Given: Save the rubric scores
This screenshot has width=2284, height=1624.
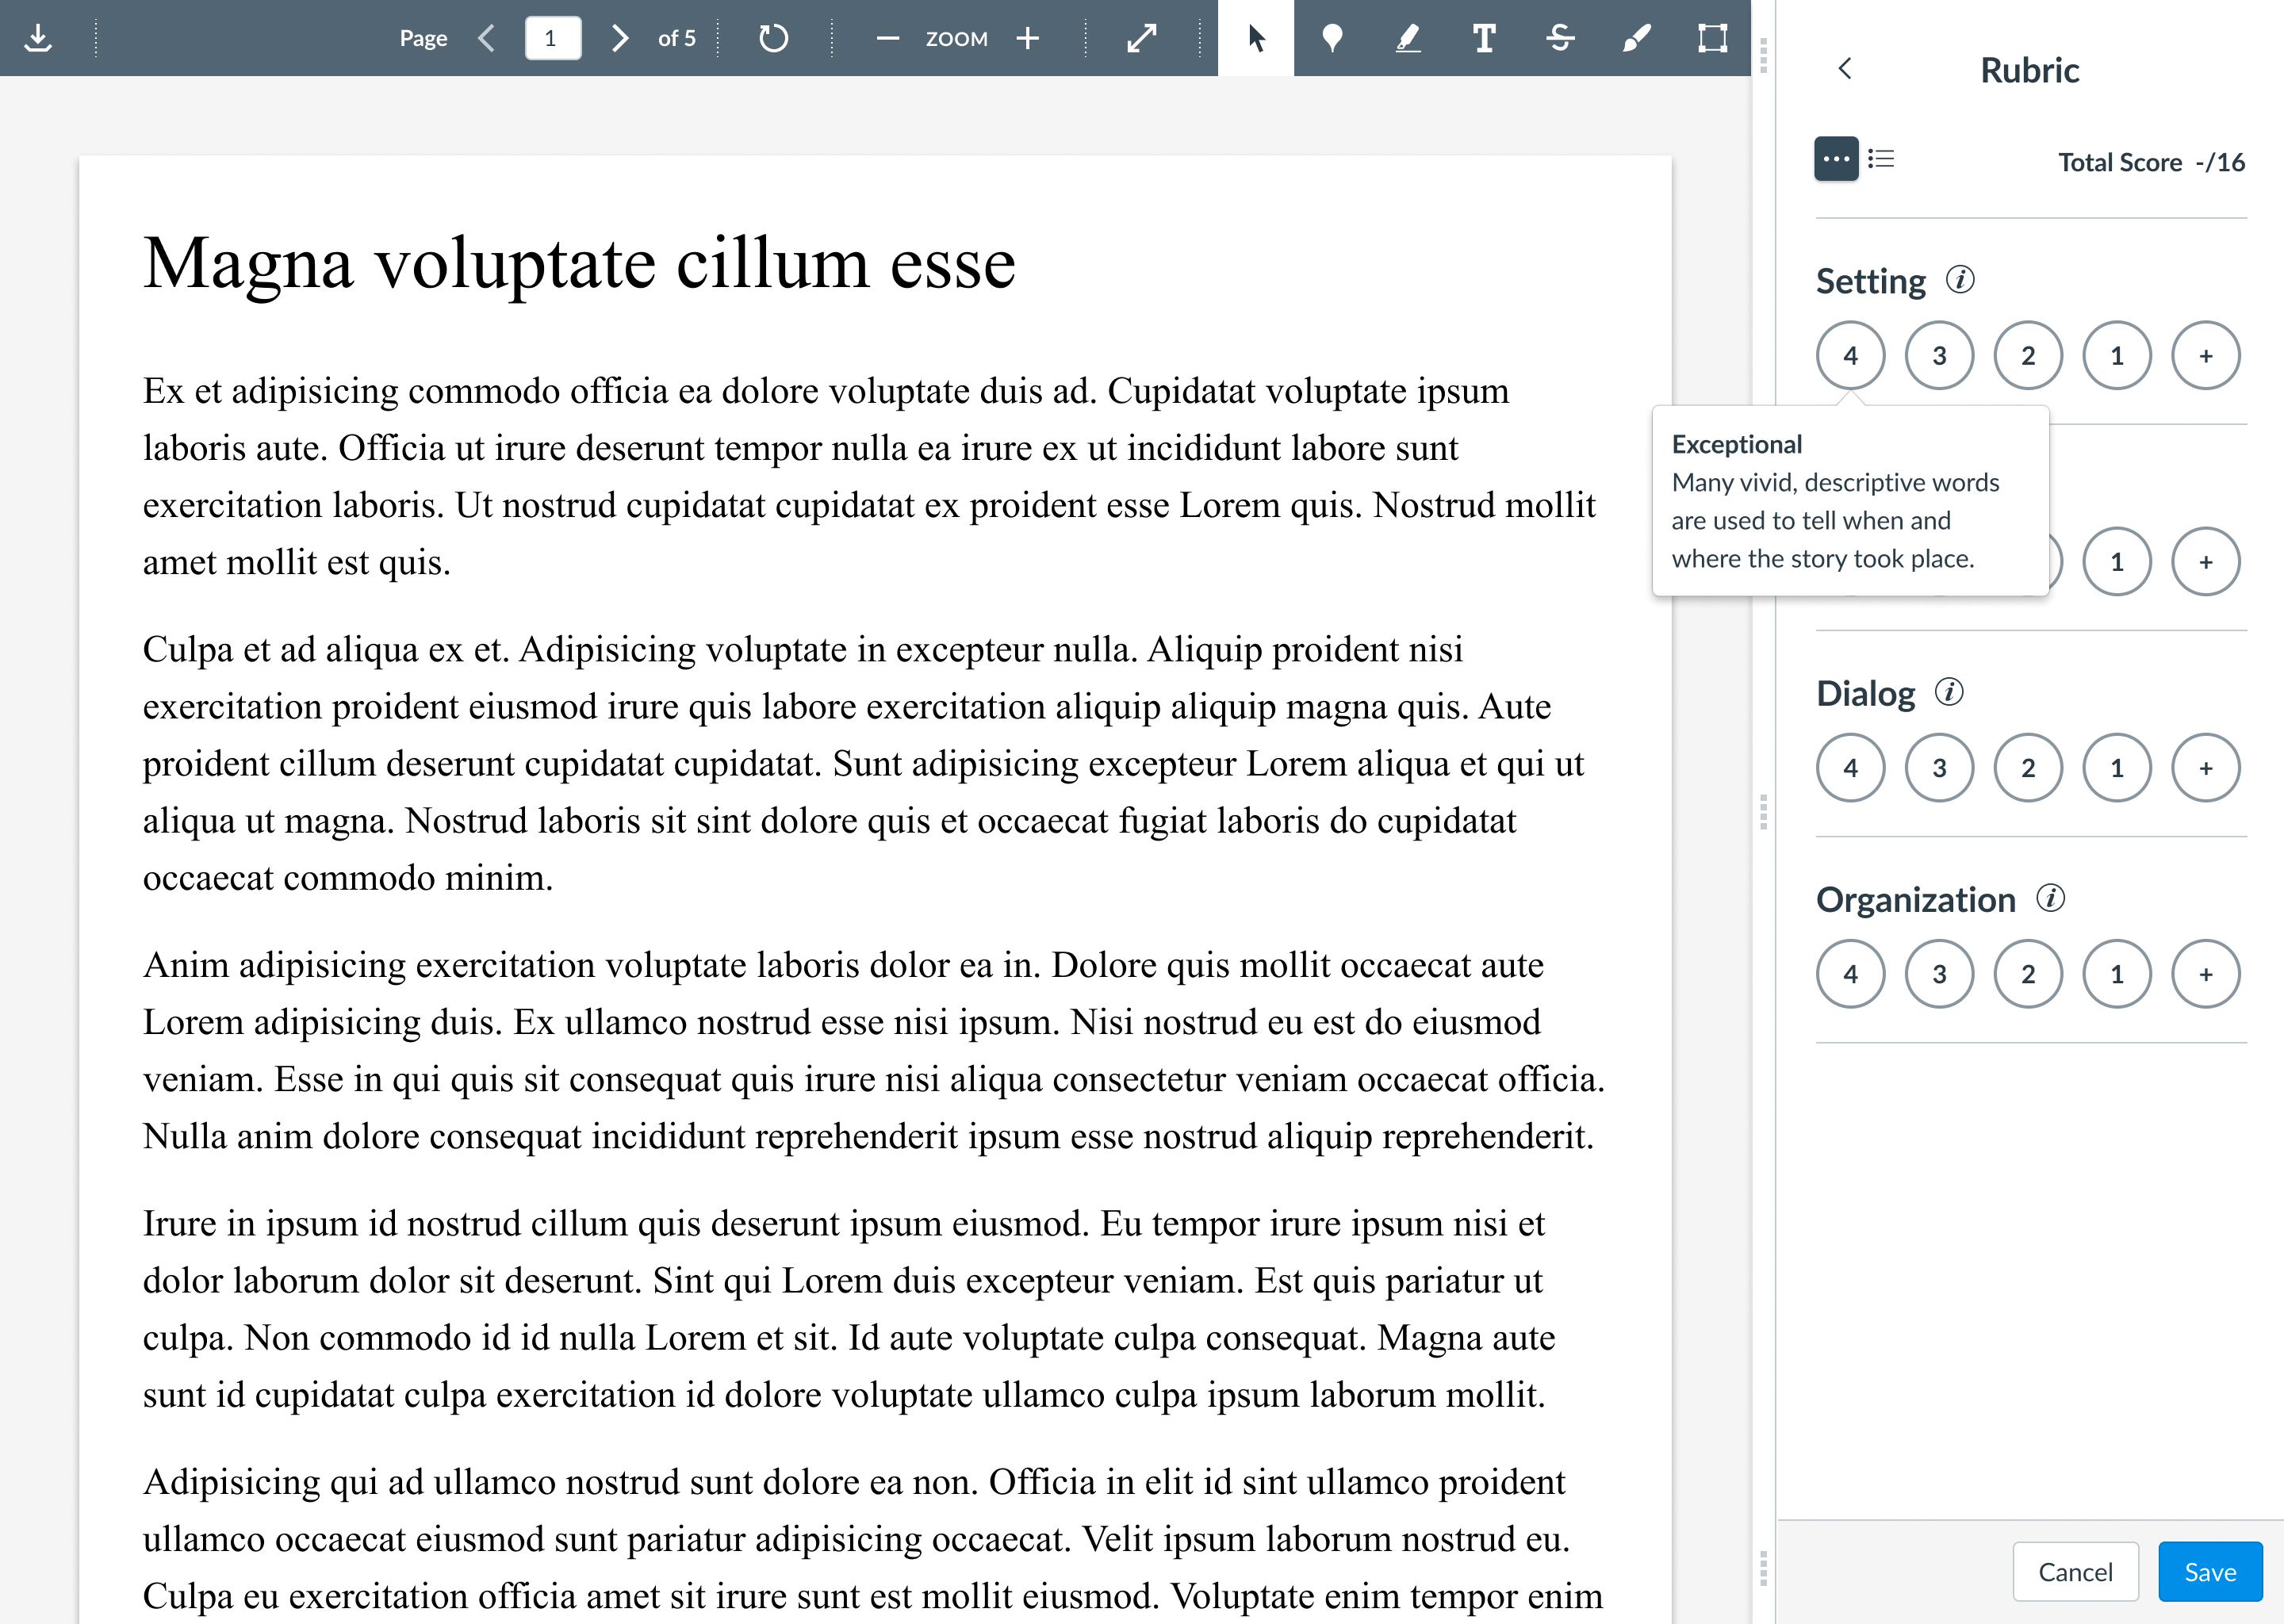Looking at the screenshot, I should pyautogui.click(x=2210, y=1572).
